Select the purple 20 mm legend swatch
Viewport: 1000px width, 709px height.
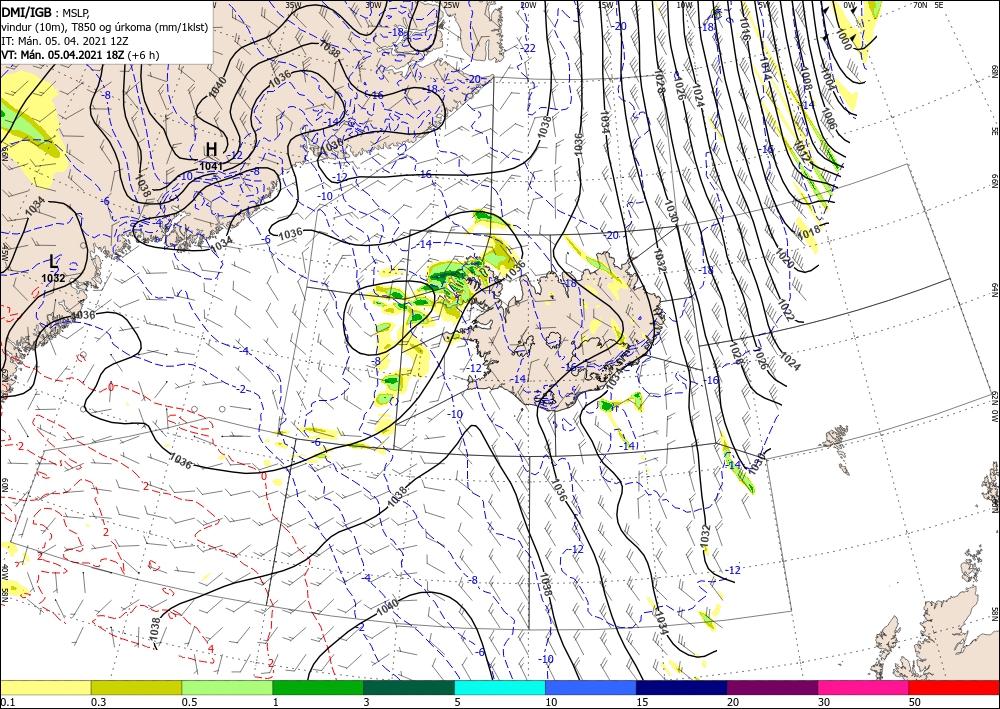click(772, 687)
